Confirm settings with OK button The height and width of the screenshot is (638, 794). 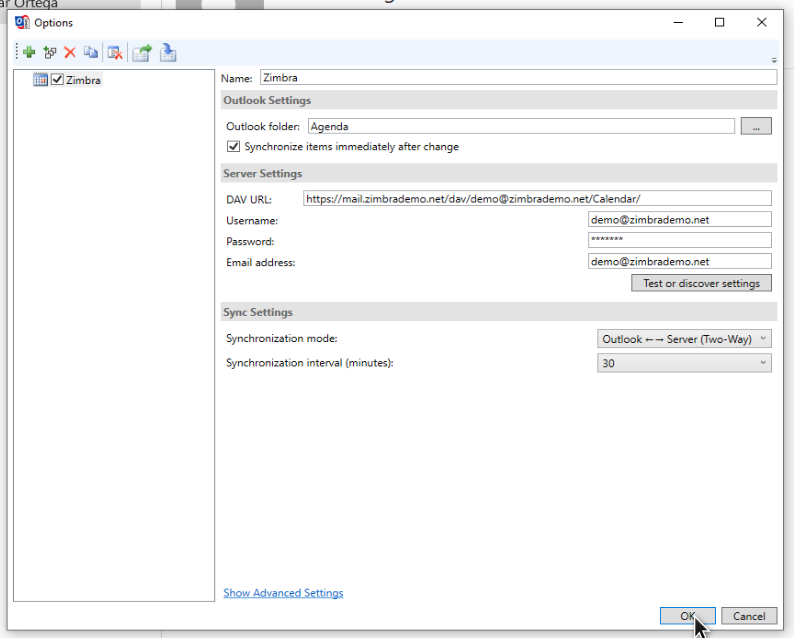point(688,616)
